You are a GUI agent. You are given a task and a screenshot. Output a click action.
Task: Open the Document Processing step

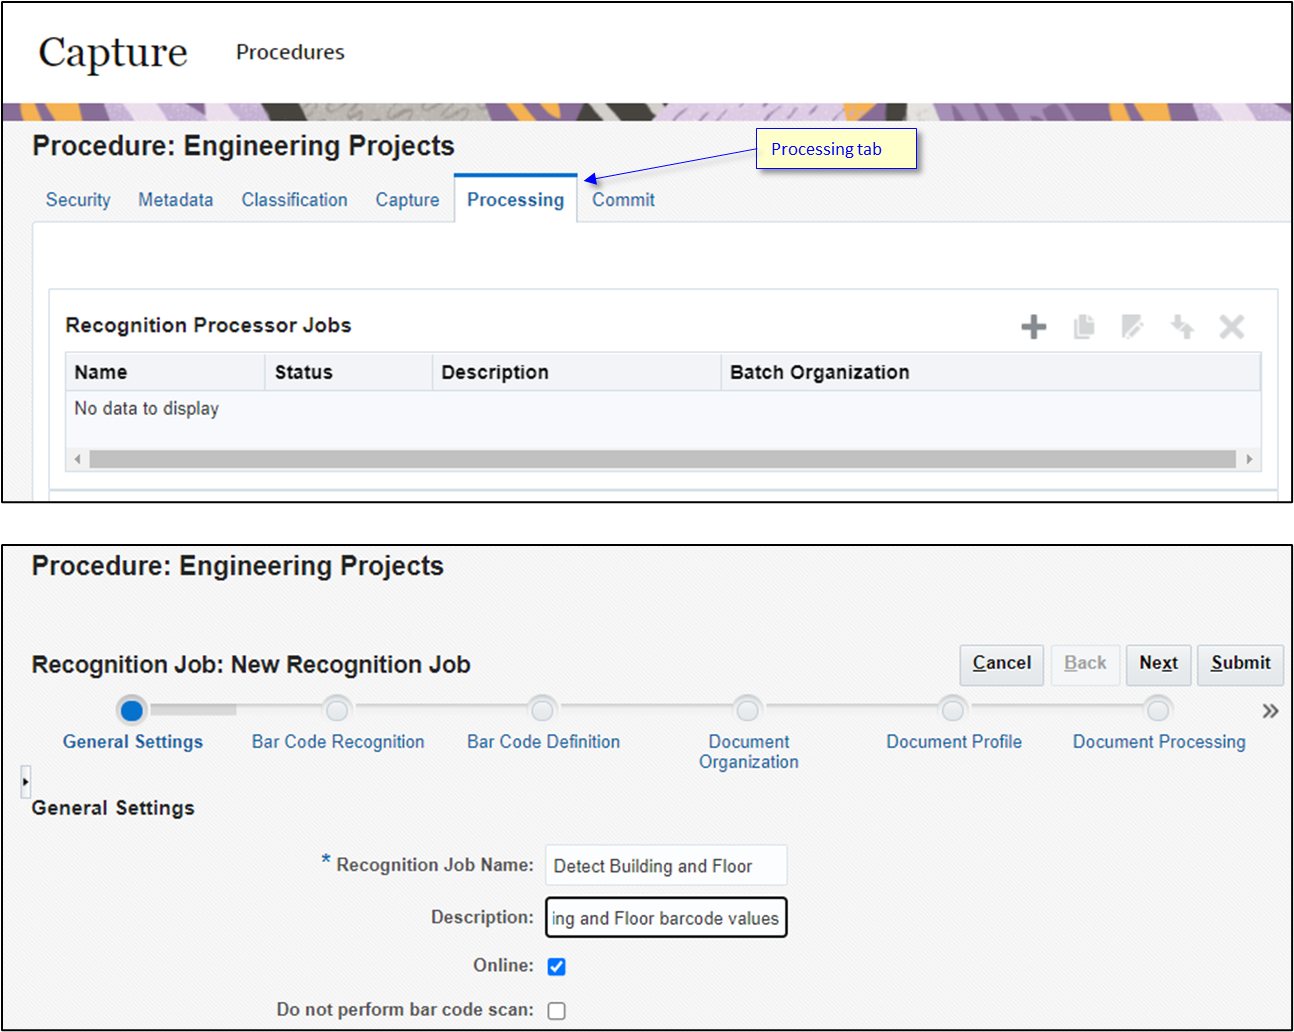pyautogui.click(x=1158, y=709)
